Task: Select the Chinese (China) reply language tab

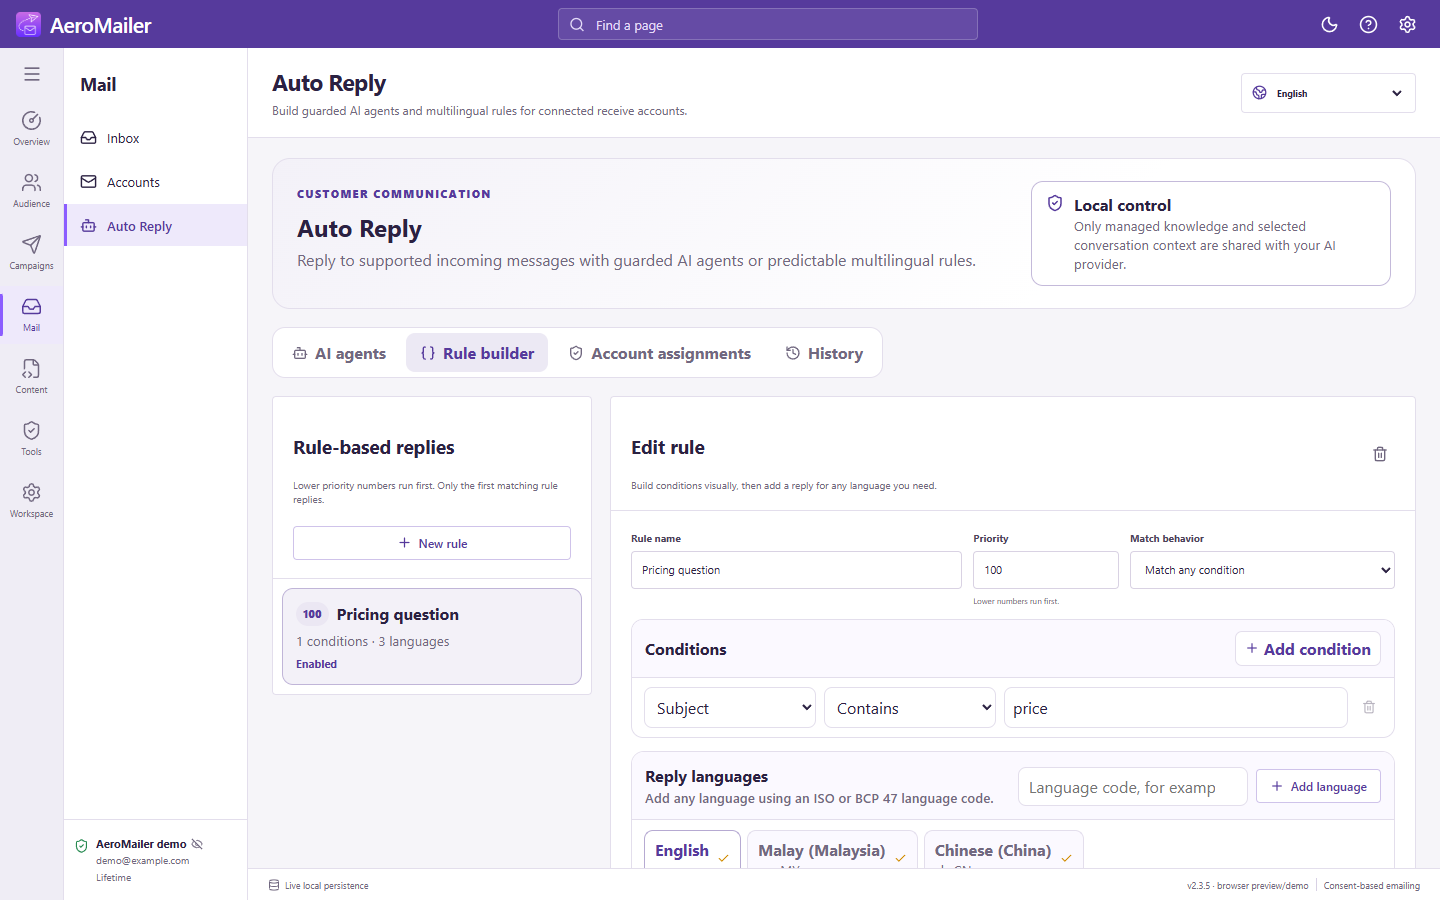Action: (x=1003, y=850)
